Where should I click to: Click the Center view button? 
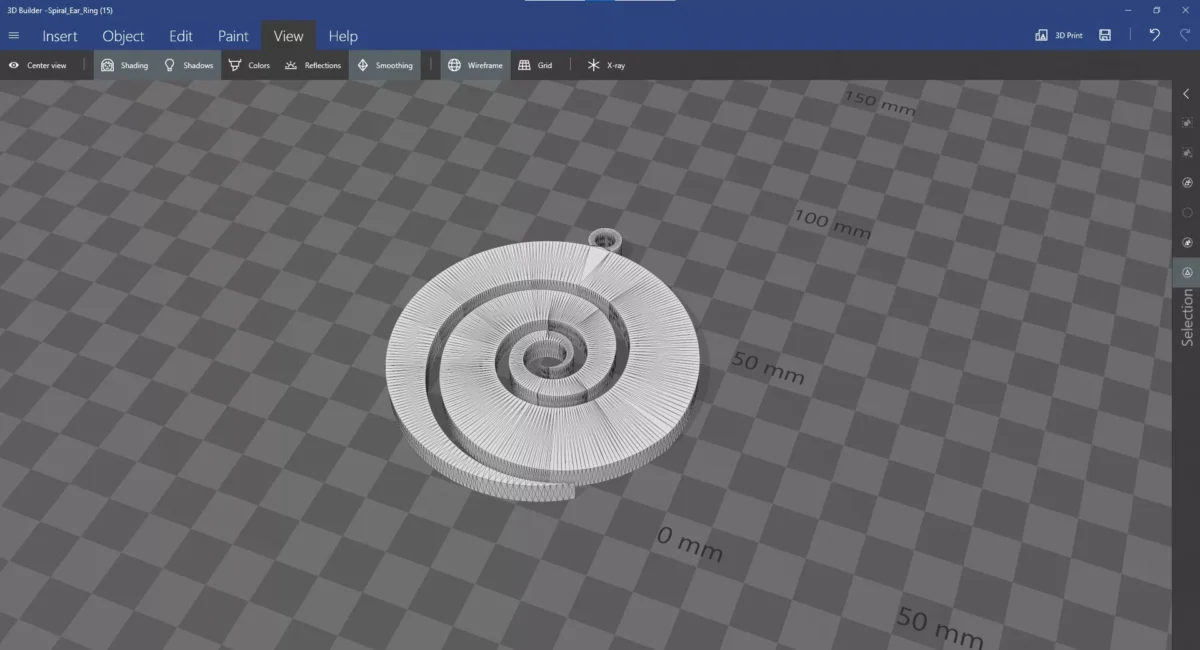(x=37, y=65)
